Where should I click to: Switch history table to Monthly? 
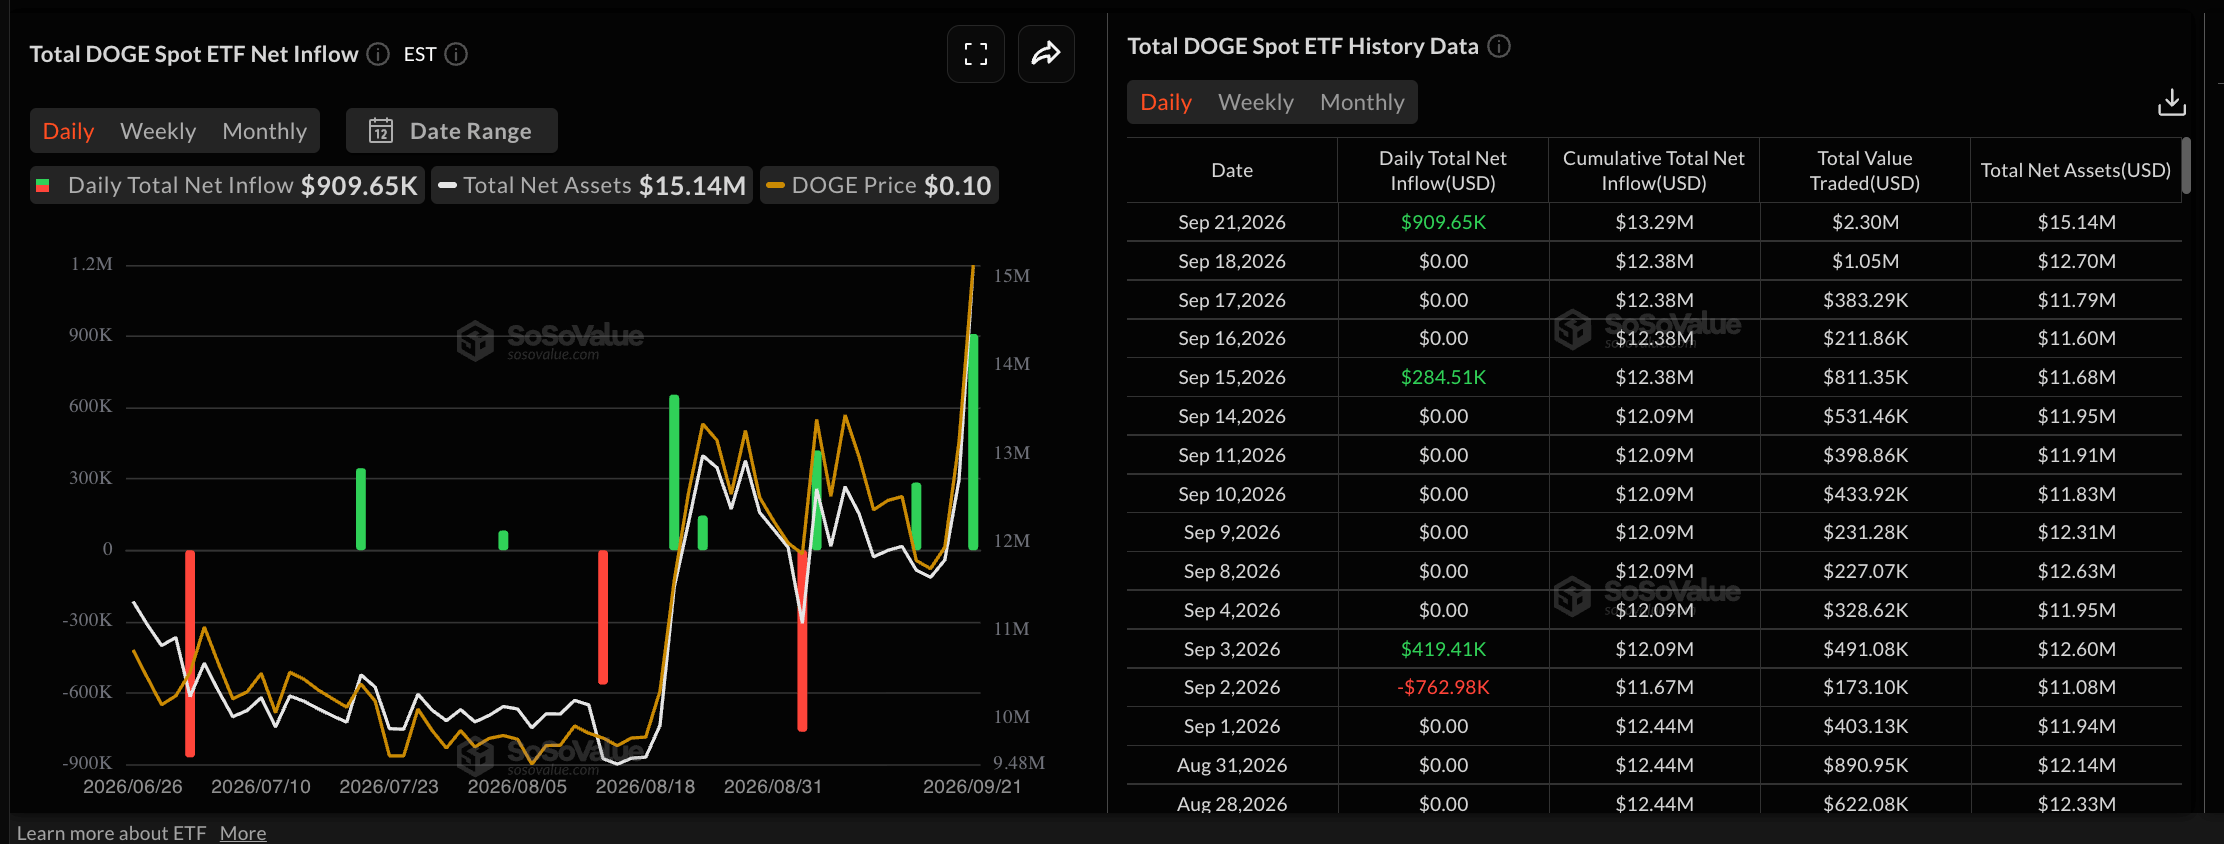pyautogui.click(x=1362, y=102)
